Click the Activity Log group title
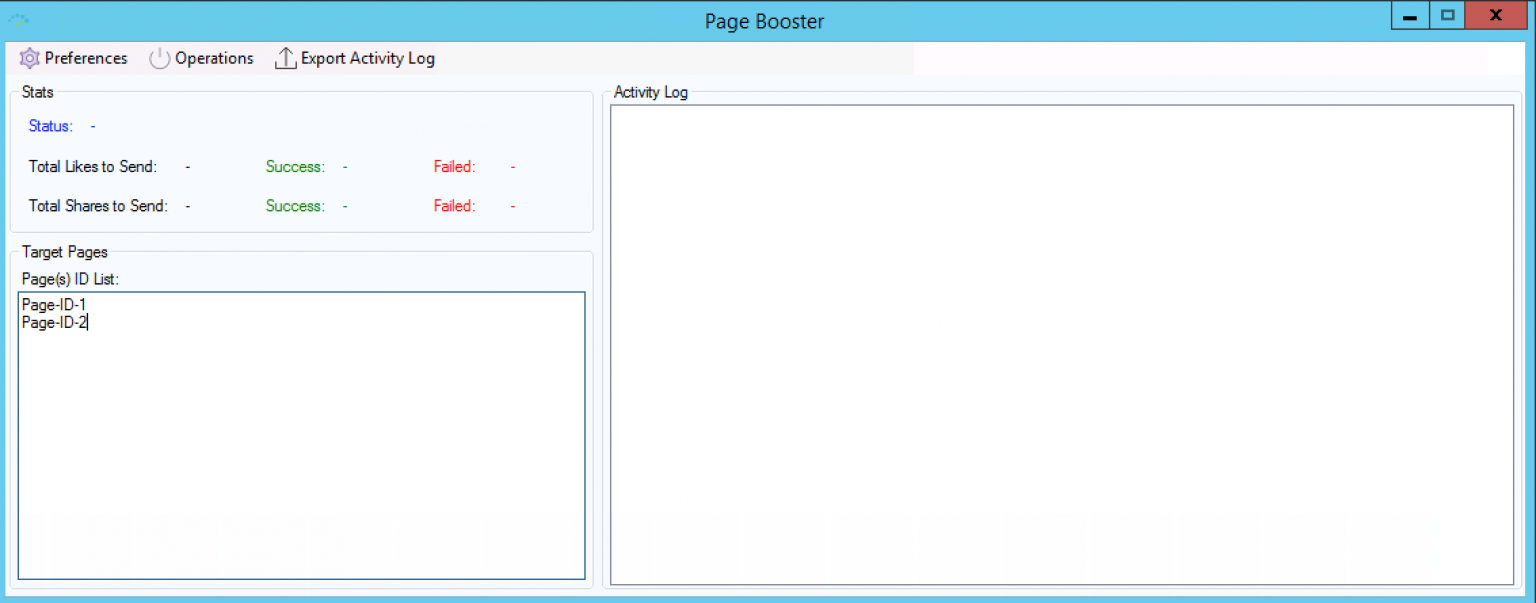The image size is (1536, 603). pyautogui.click(x=651, y=92)
